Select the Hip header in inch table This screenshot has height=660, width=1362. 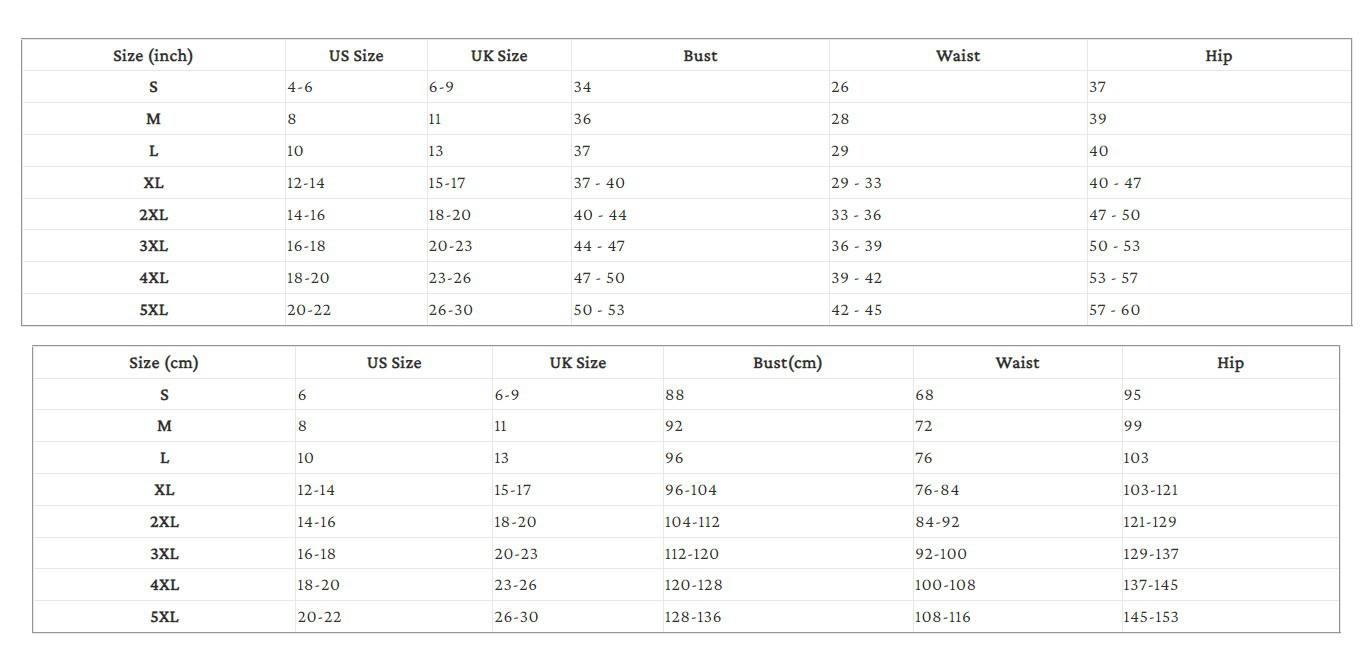tap(1218, 56)
